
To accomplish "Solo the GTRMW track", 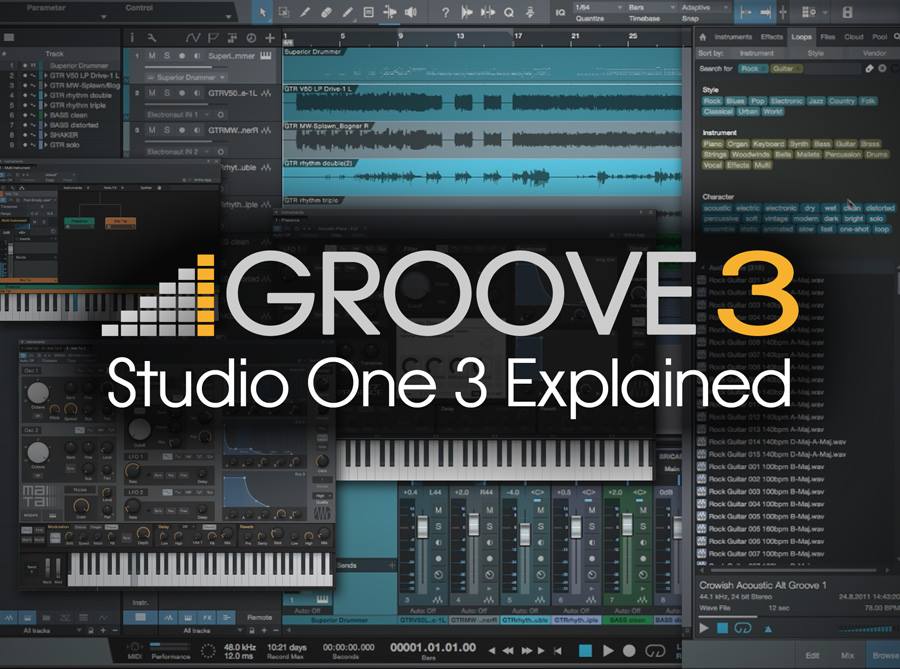I will 167,130.
